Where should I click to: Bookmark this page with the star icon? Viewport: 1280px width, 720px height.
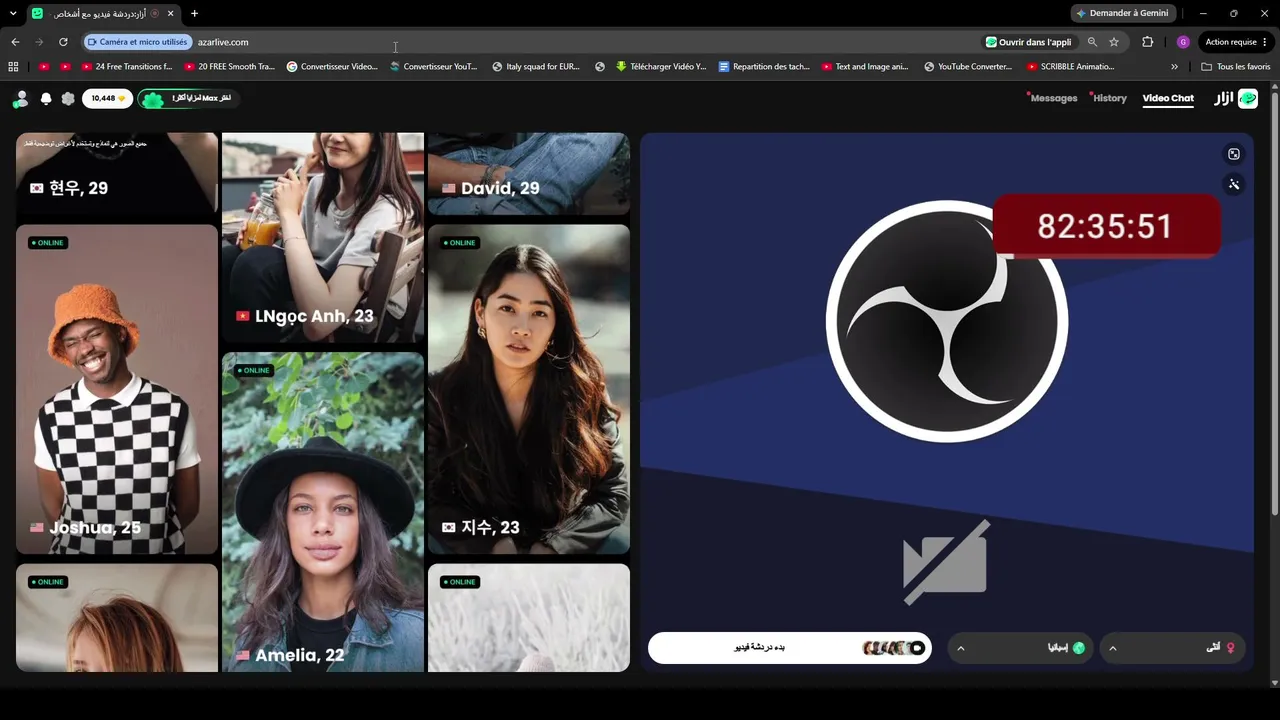1114,42
